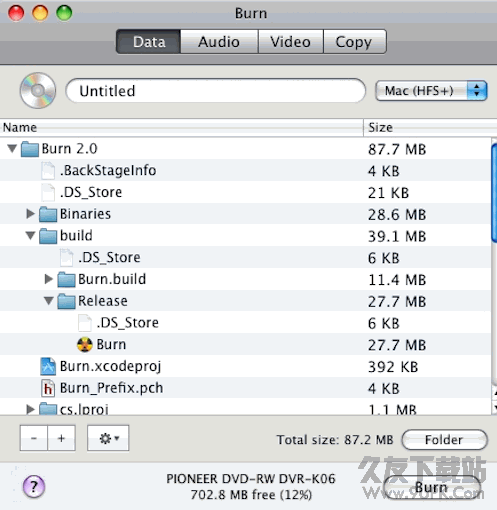Click the Burn.xcodeproj Xcode project icon
Screen dimensions: 497x510
[48, 366]
